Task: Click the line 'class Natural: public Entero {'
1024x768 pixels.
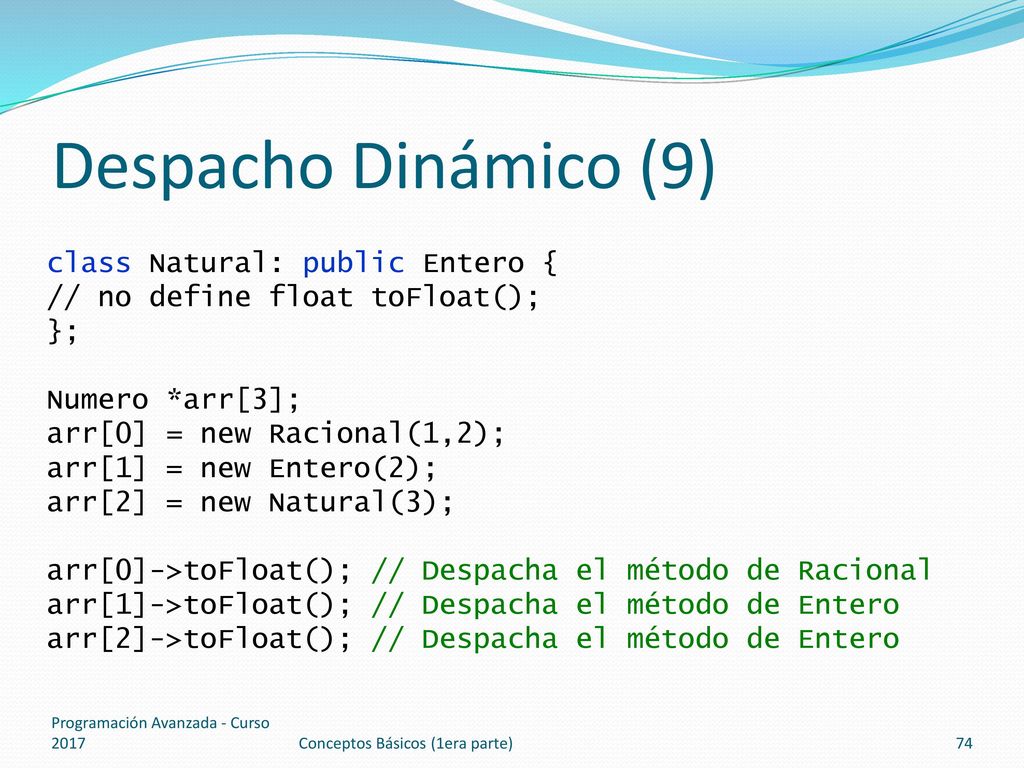Action: (x=302, y=263)
